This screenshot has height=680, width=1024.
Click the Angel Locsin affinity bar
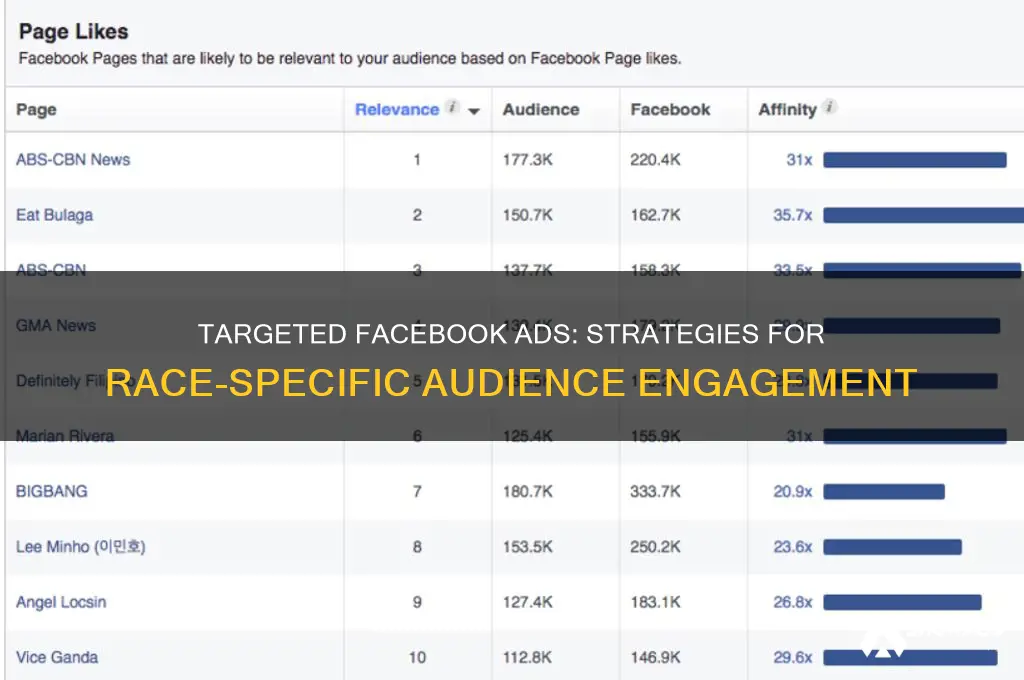tap(903, 602)
